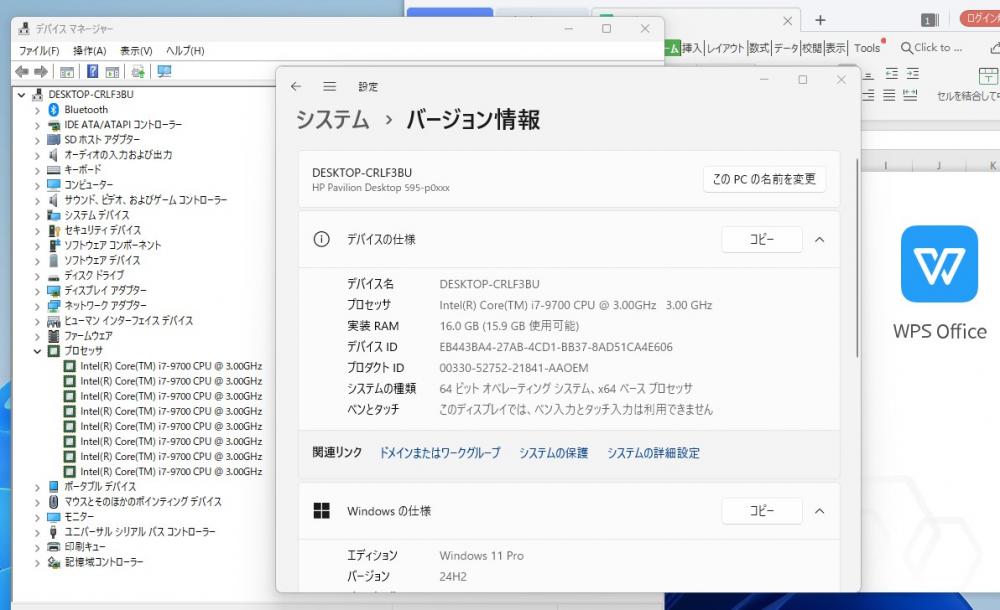Expand the ネットワーク アダプター node
The image size is (1000, 610).
tap(38, 306)
